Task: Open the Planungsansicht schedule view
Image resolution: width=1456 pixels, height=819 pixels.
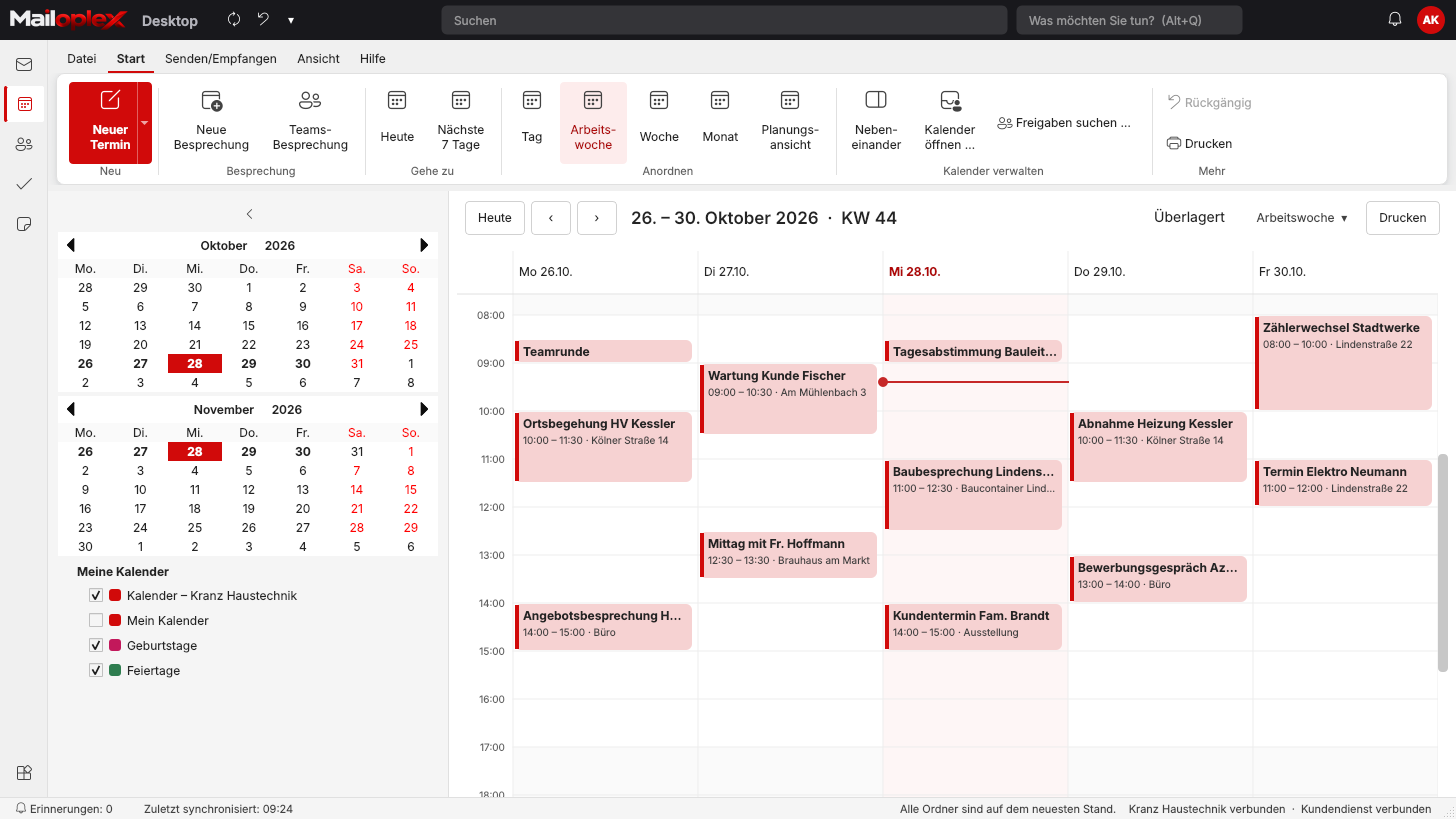Action: click(x=790, y=122)
